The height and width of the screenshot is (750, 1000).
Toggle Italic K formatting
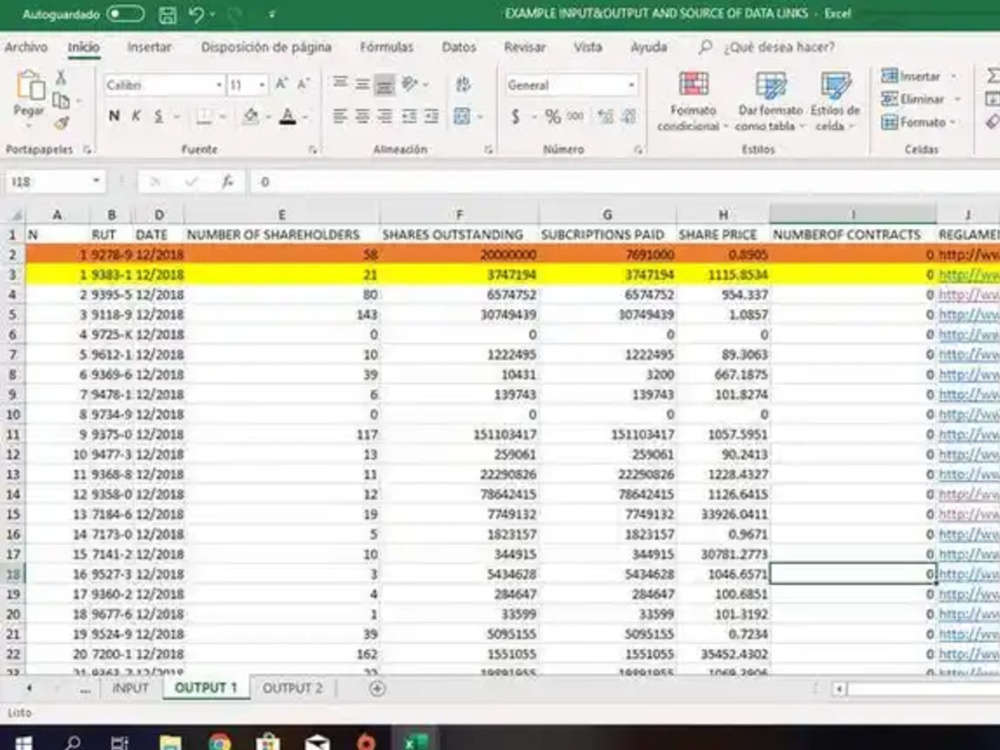[x=136, y=116]
